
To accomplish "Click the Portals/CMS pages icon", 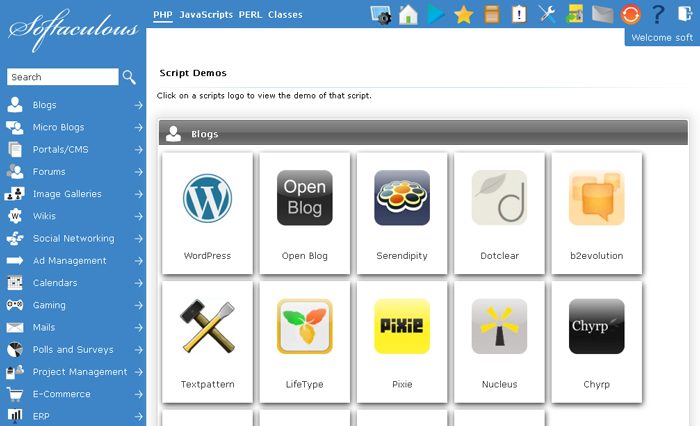I will click(15, 149).
